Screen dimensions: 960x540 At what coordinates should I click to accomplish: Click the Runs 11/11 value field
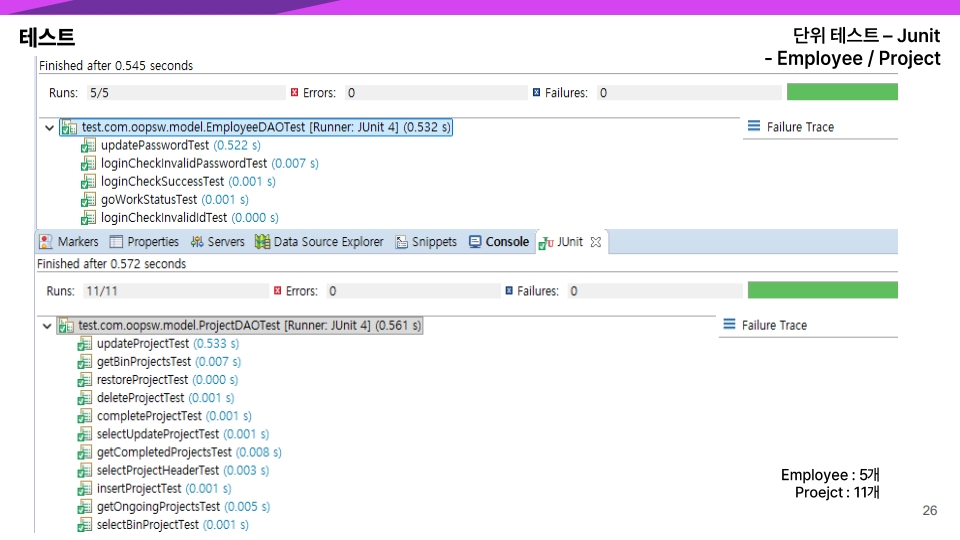coord(176,291)
